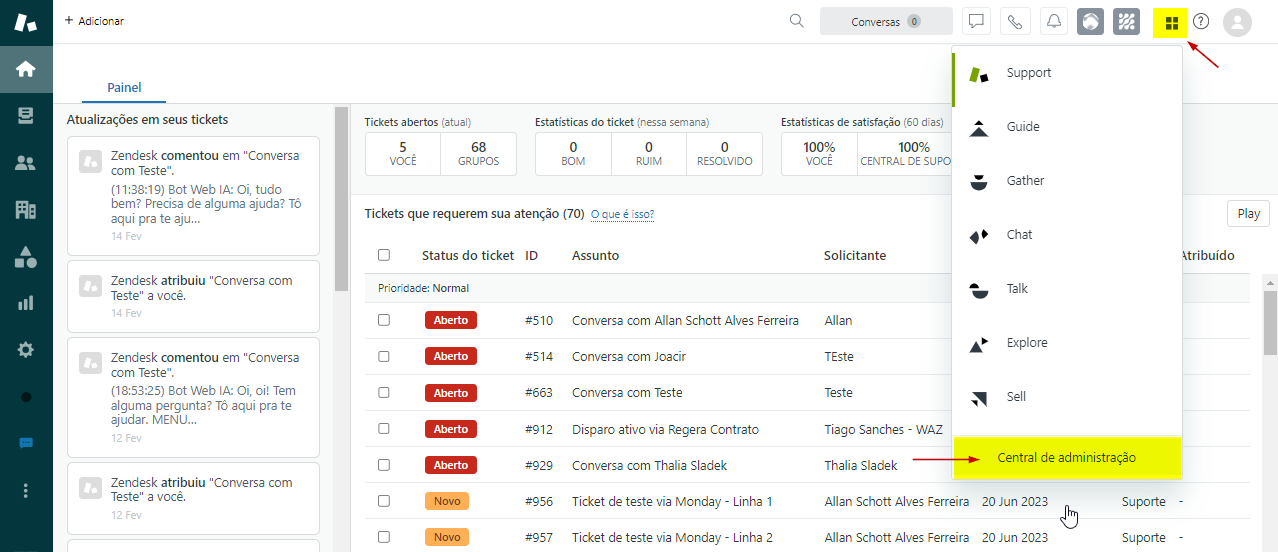
Task: Open Organizations building icon in sidebar
Action: (x=26, y=210)
